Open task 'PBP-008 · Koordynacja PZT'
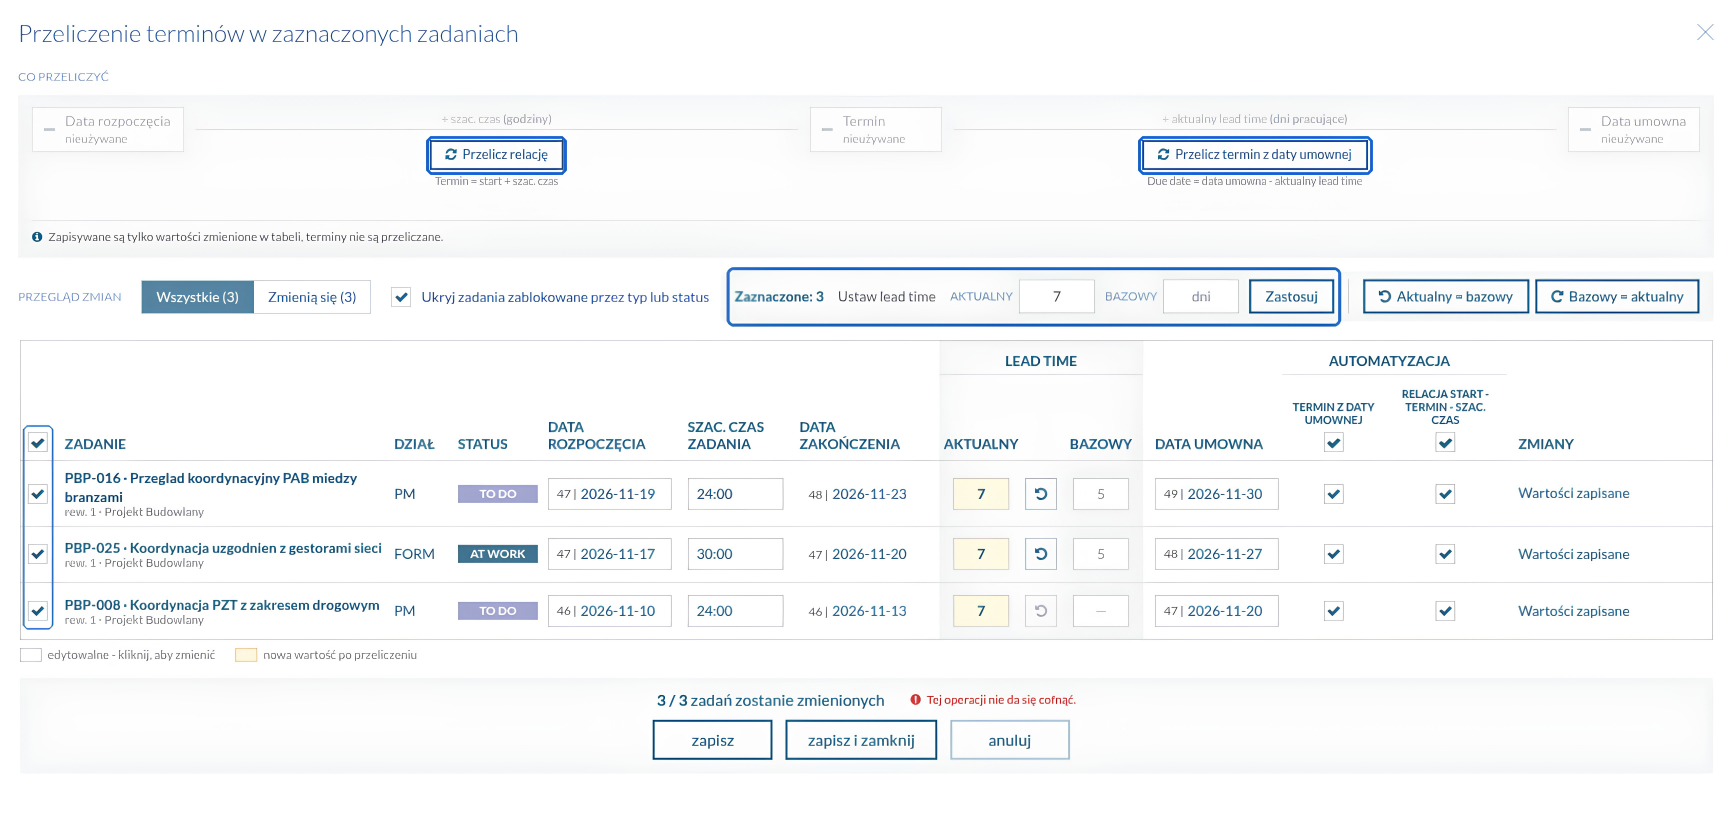 click(222, 605)
